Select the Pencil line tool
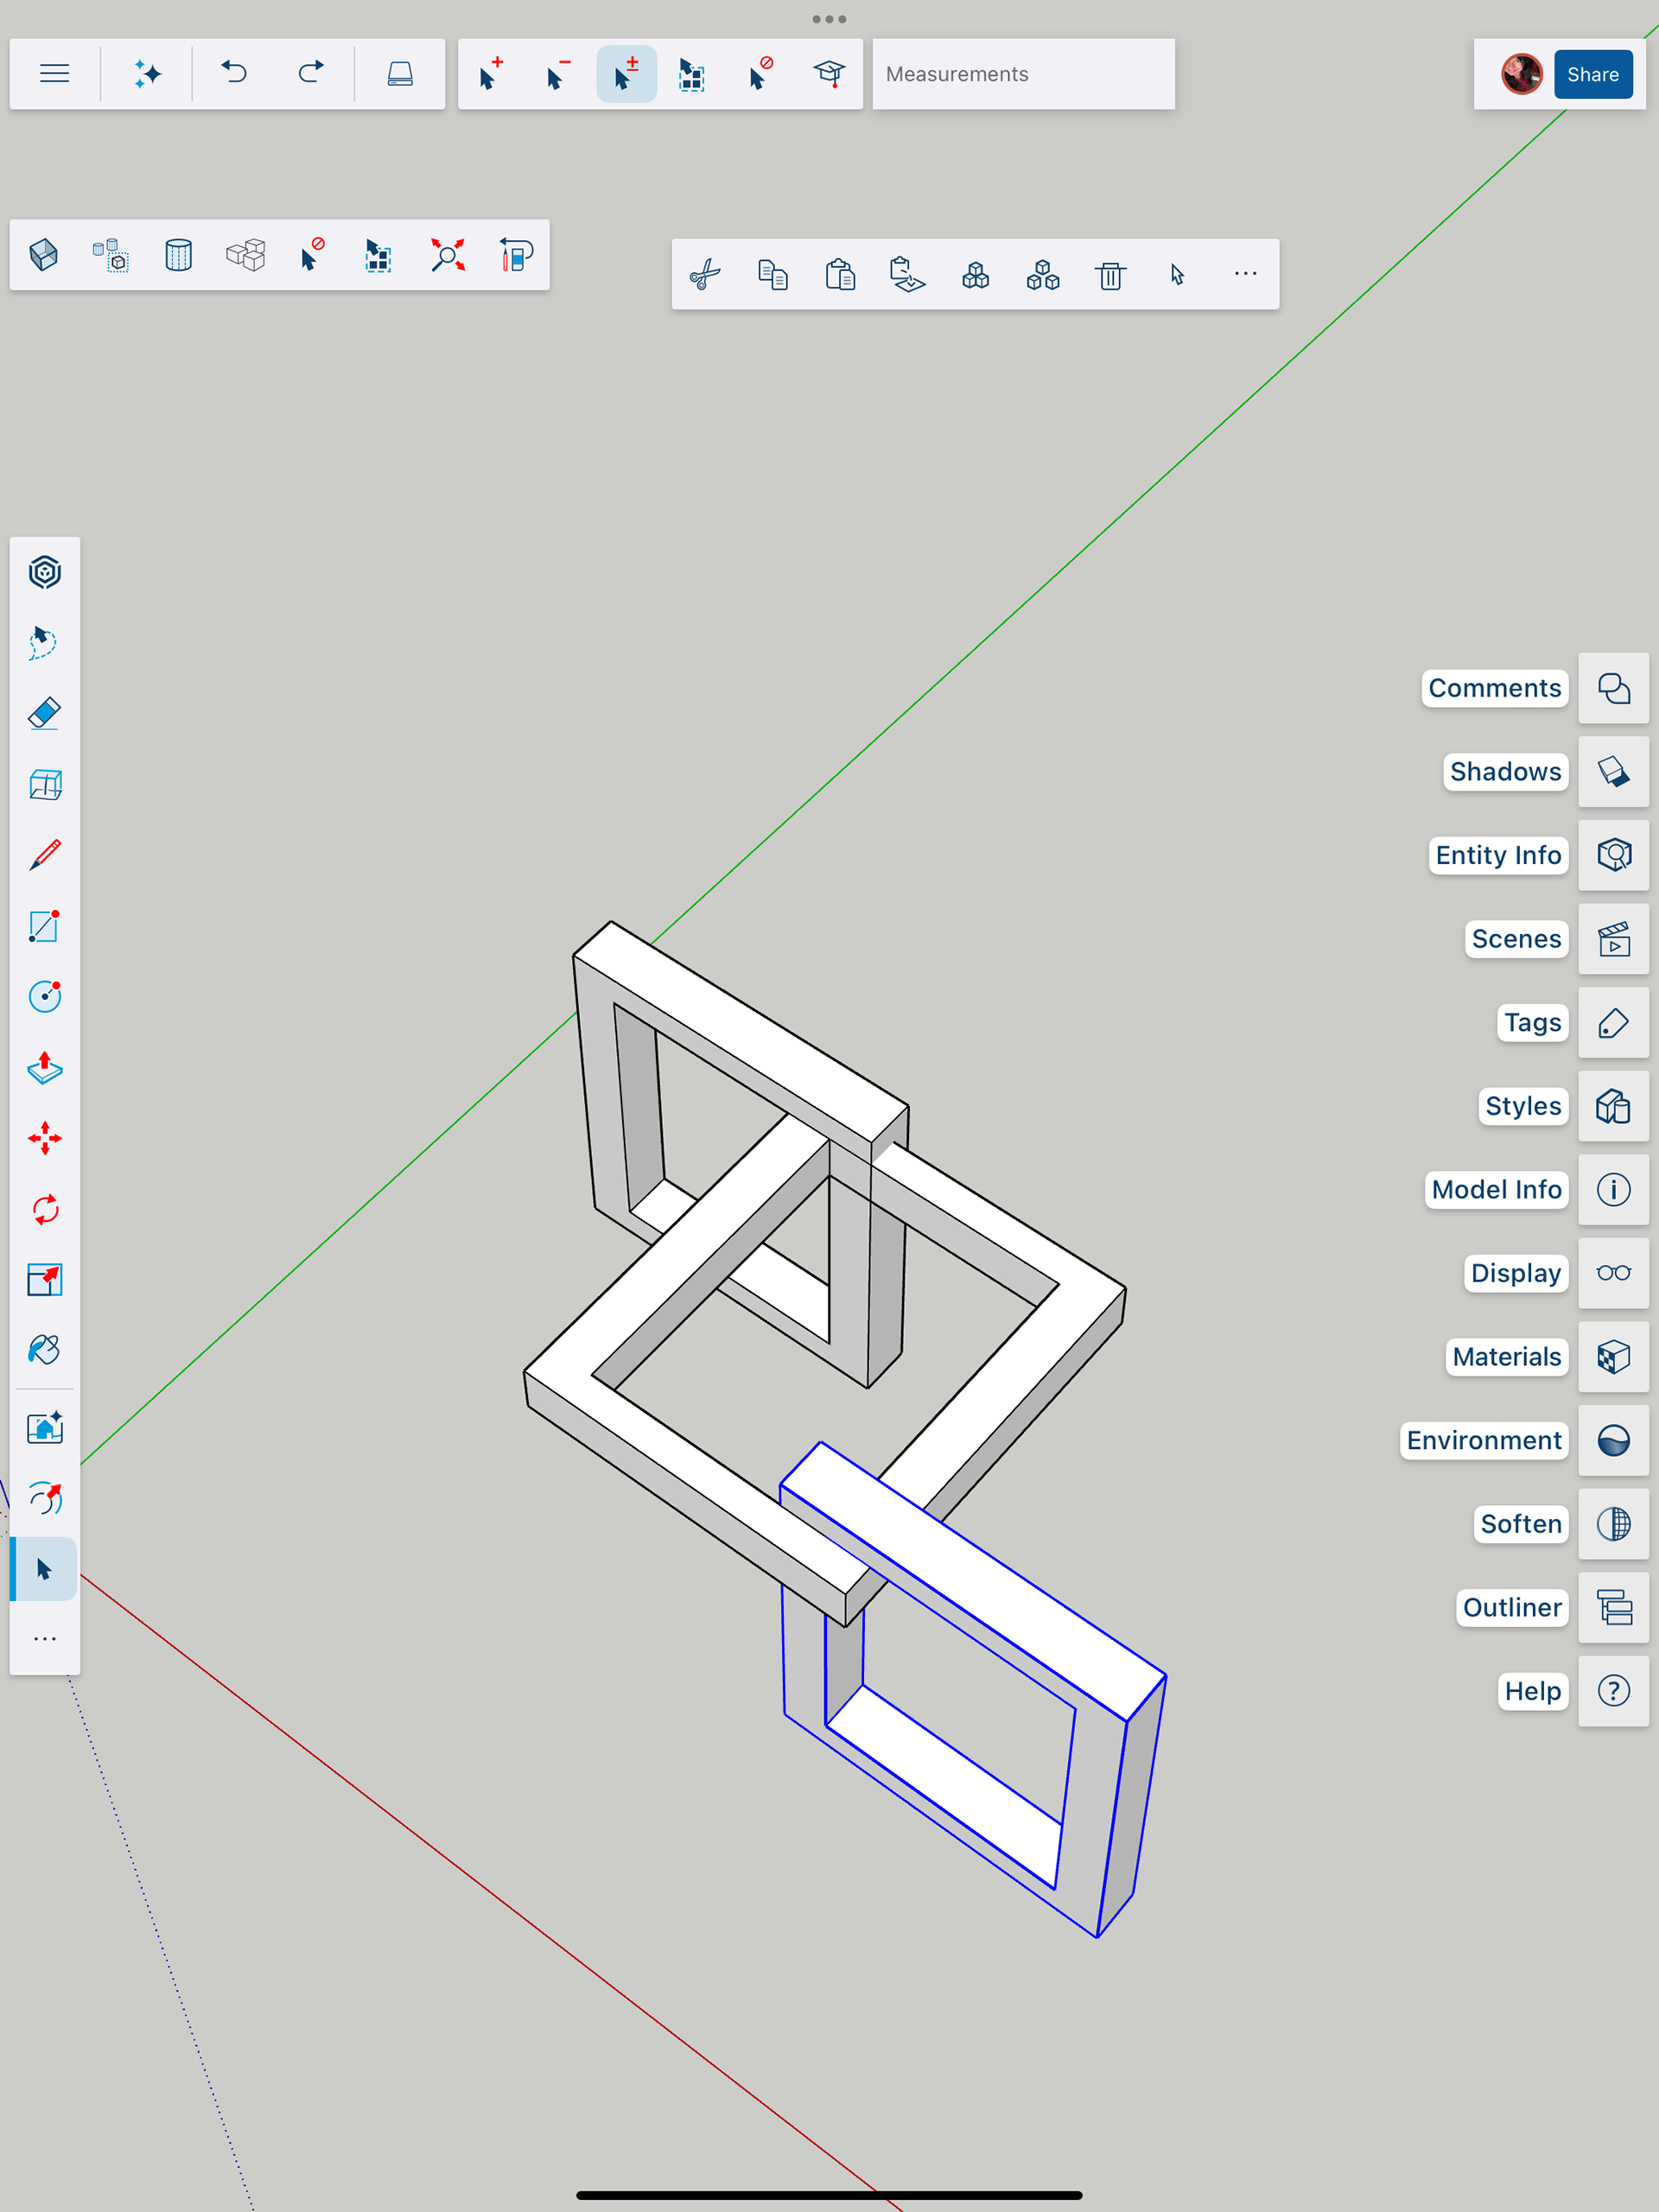1659x2212 pixels. click(x=45, y=855)
